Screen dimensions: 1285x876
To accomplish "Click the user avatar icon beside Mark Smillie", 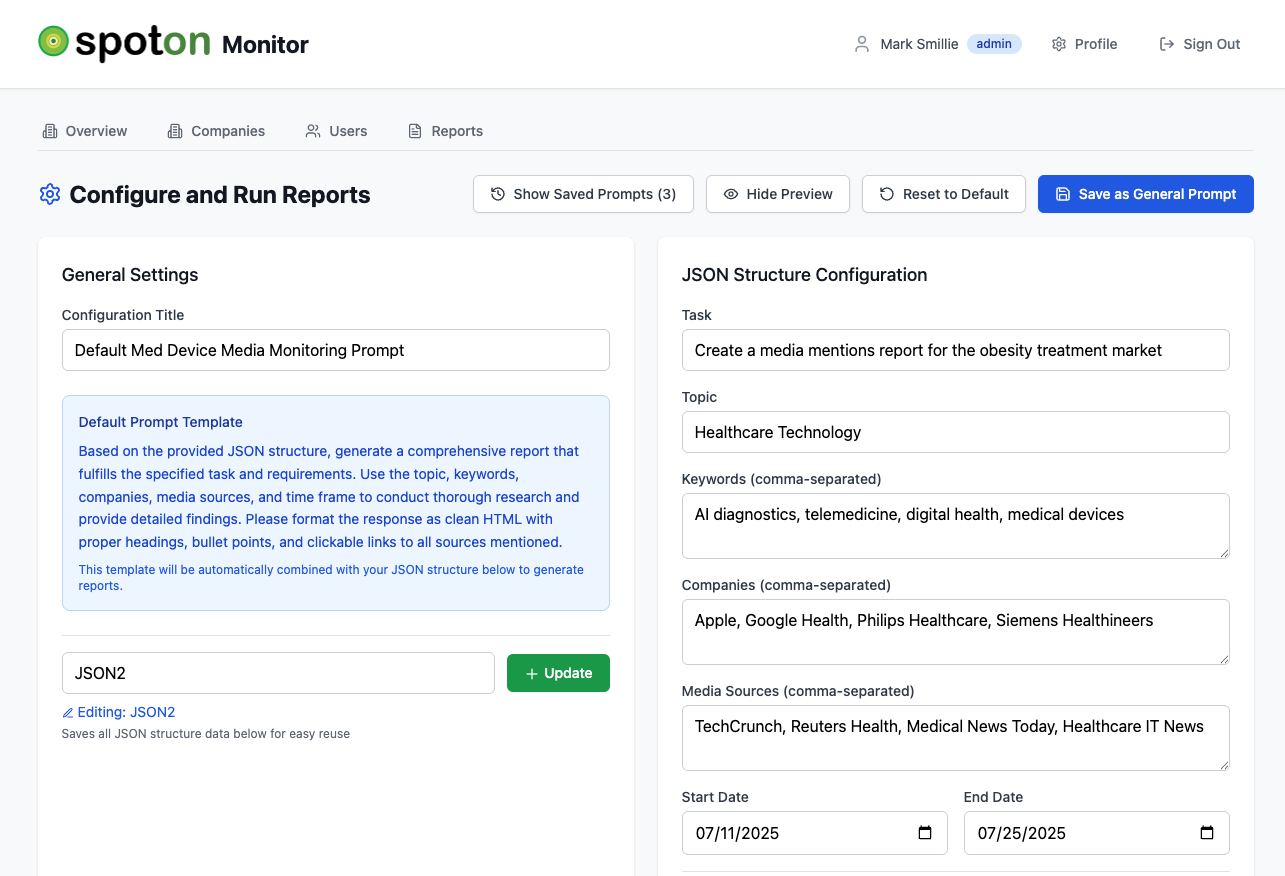I will [861, 44].
